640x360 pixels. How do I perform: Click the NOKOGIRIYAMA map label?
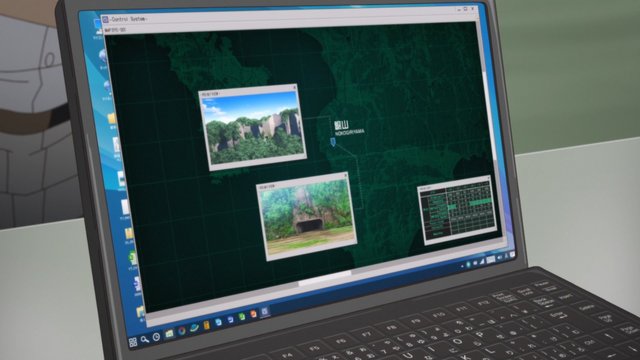point(349,133)
